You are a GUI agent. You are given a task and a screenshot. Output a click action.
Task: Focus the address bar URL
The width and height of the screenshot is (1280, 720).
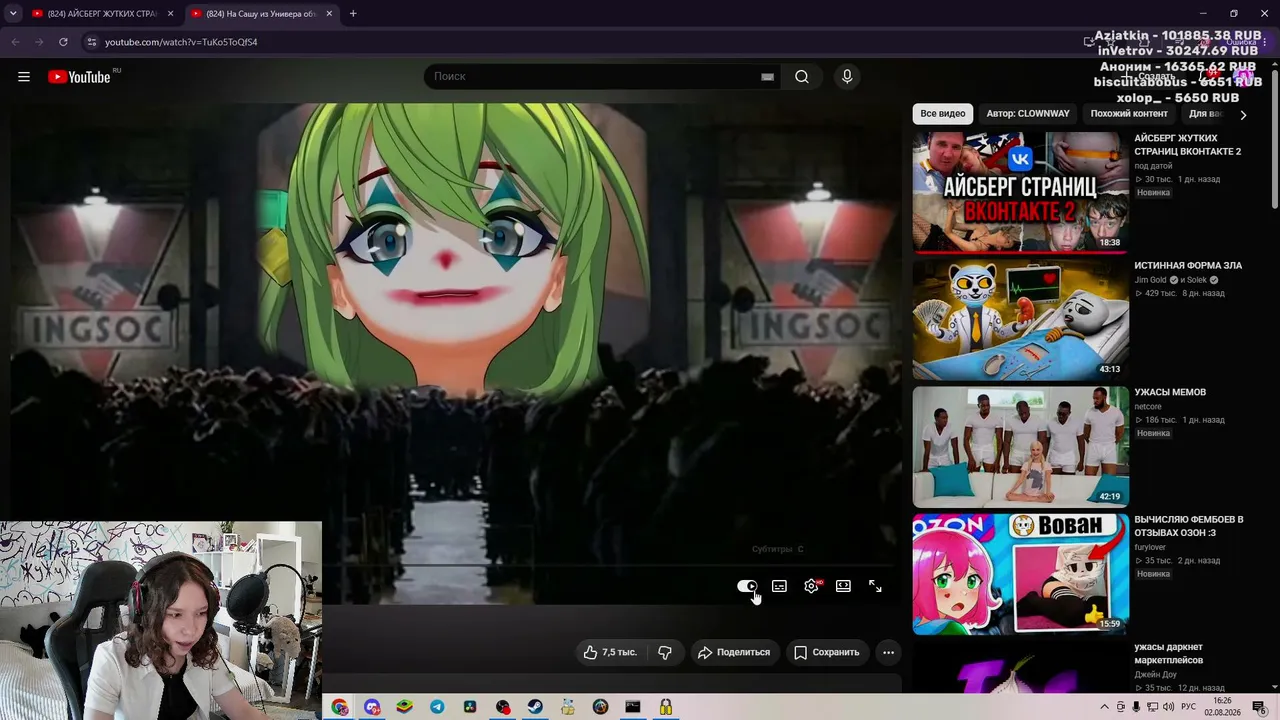pos(181,42)
